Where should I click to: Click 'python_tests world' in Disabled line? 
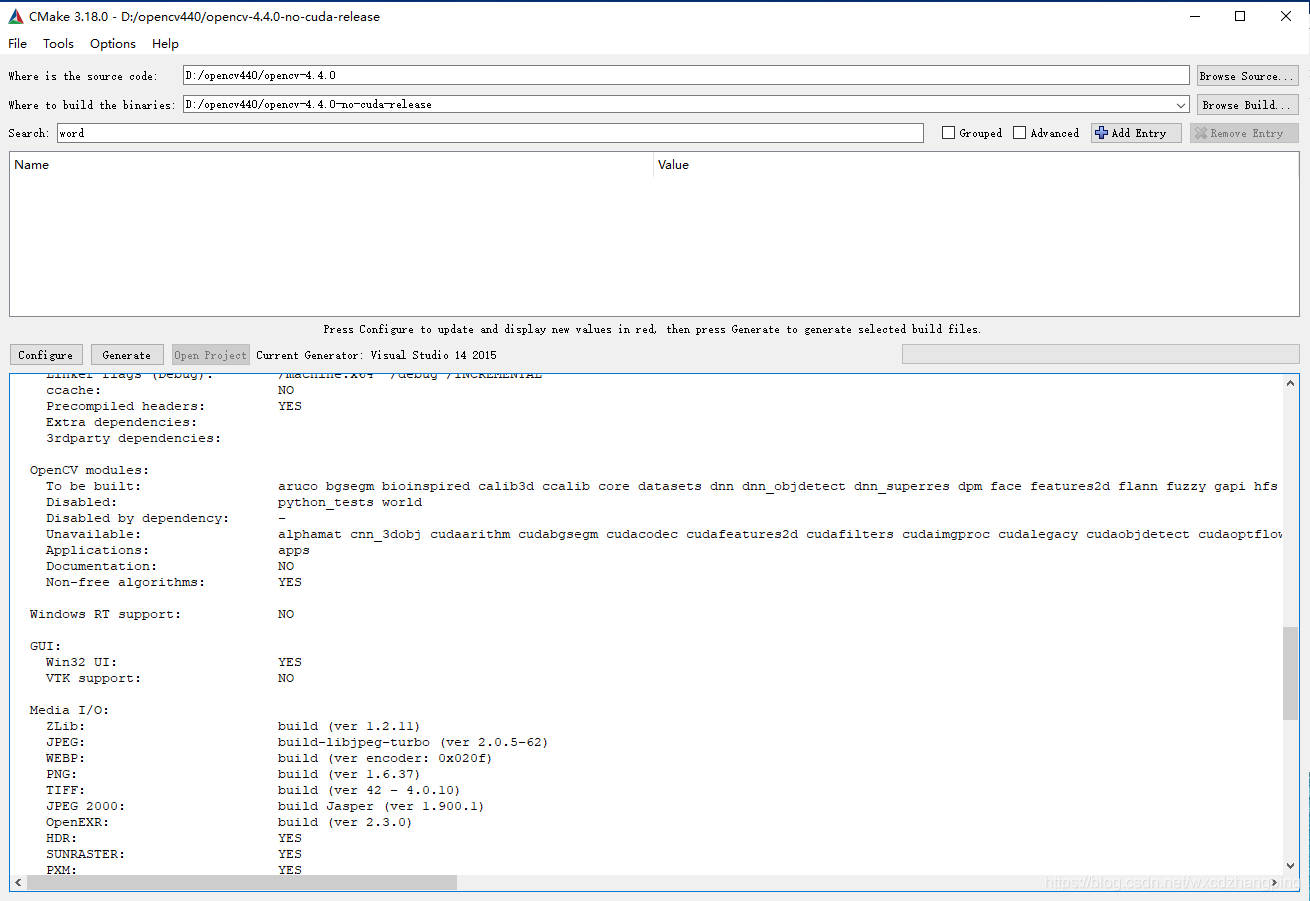pyautogui.click(x=350, y=502)
